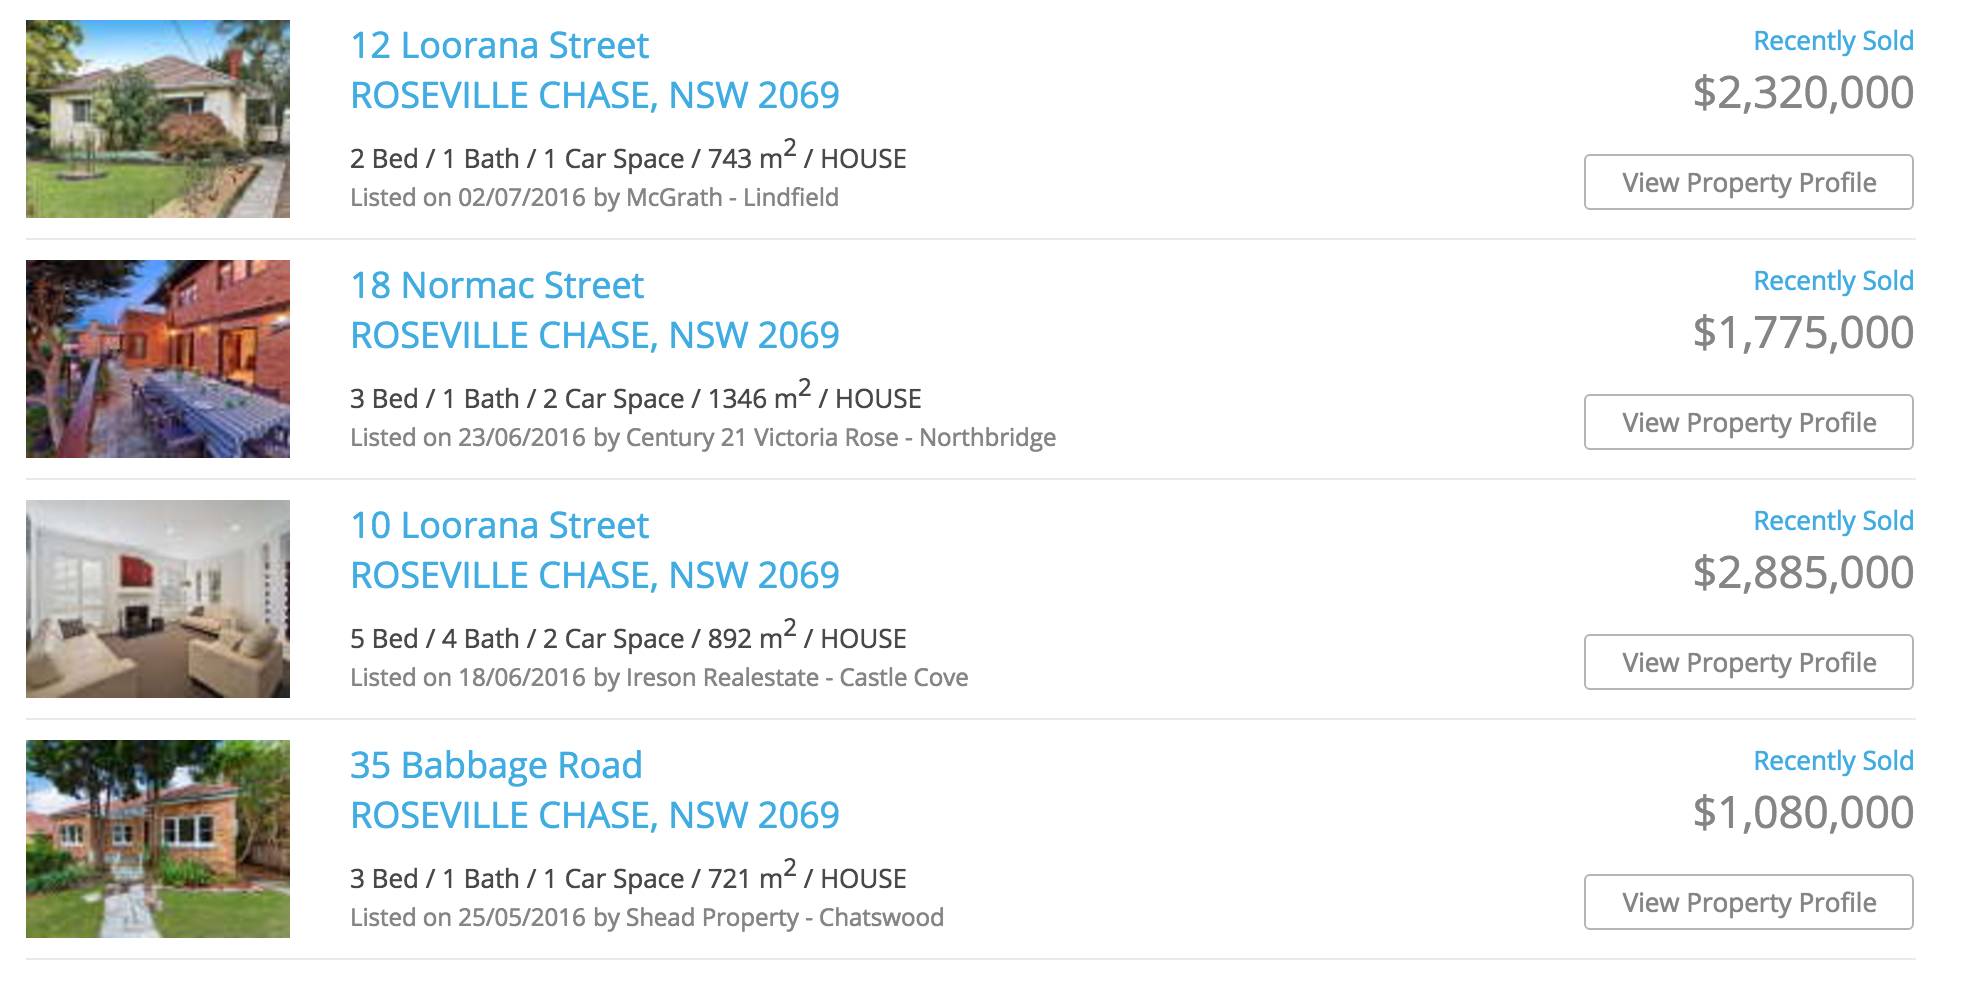Image resolution: width=1976 pixels, height=984 pixels.
Task: Click the 35 Babbage Road address link
Action: tap(496, 766)
